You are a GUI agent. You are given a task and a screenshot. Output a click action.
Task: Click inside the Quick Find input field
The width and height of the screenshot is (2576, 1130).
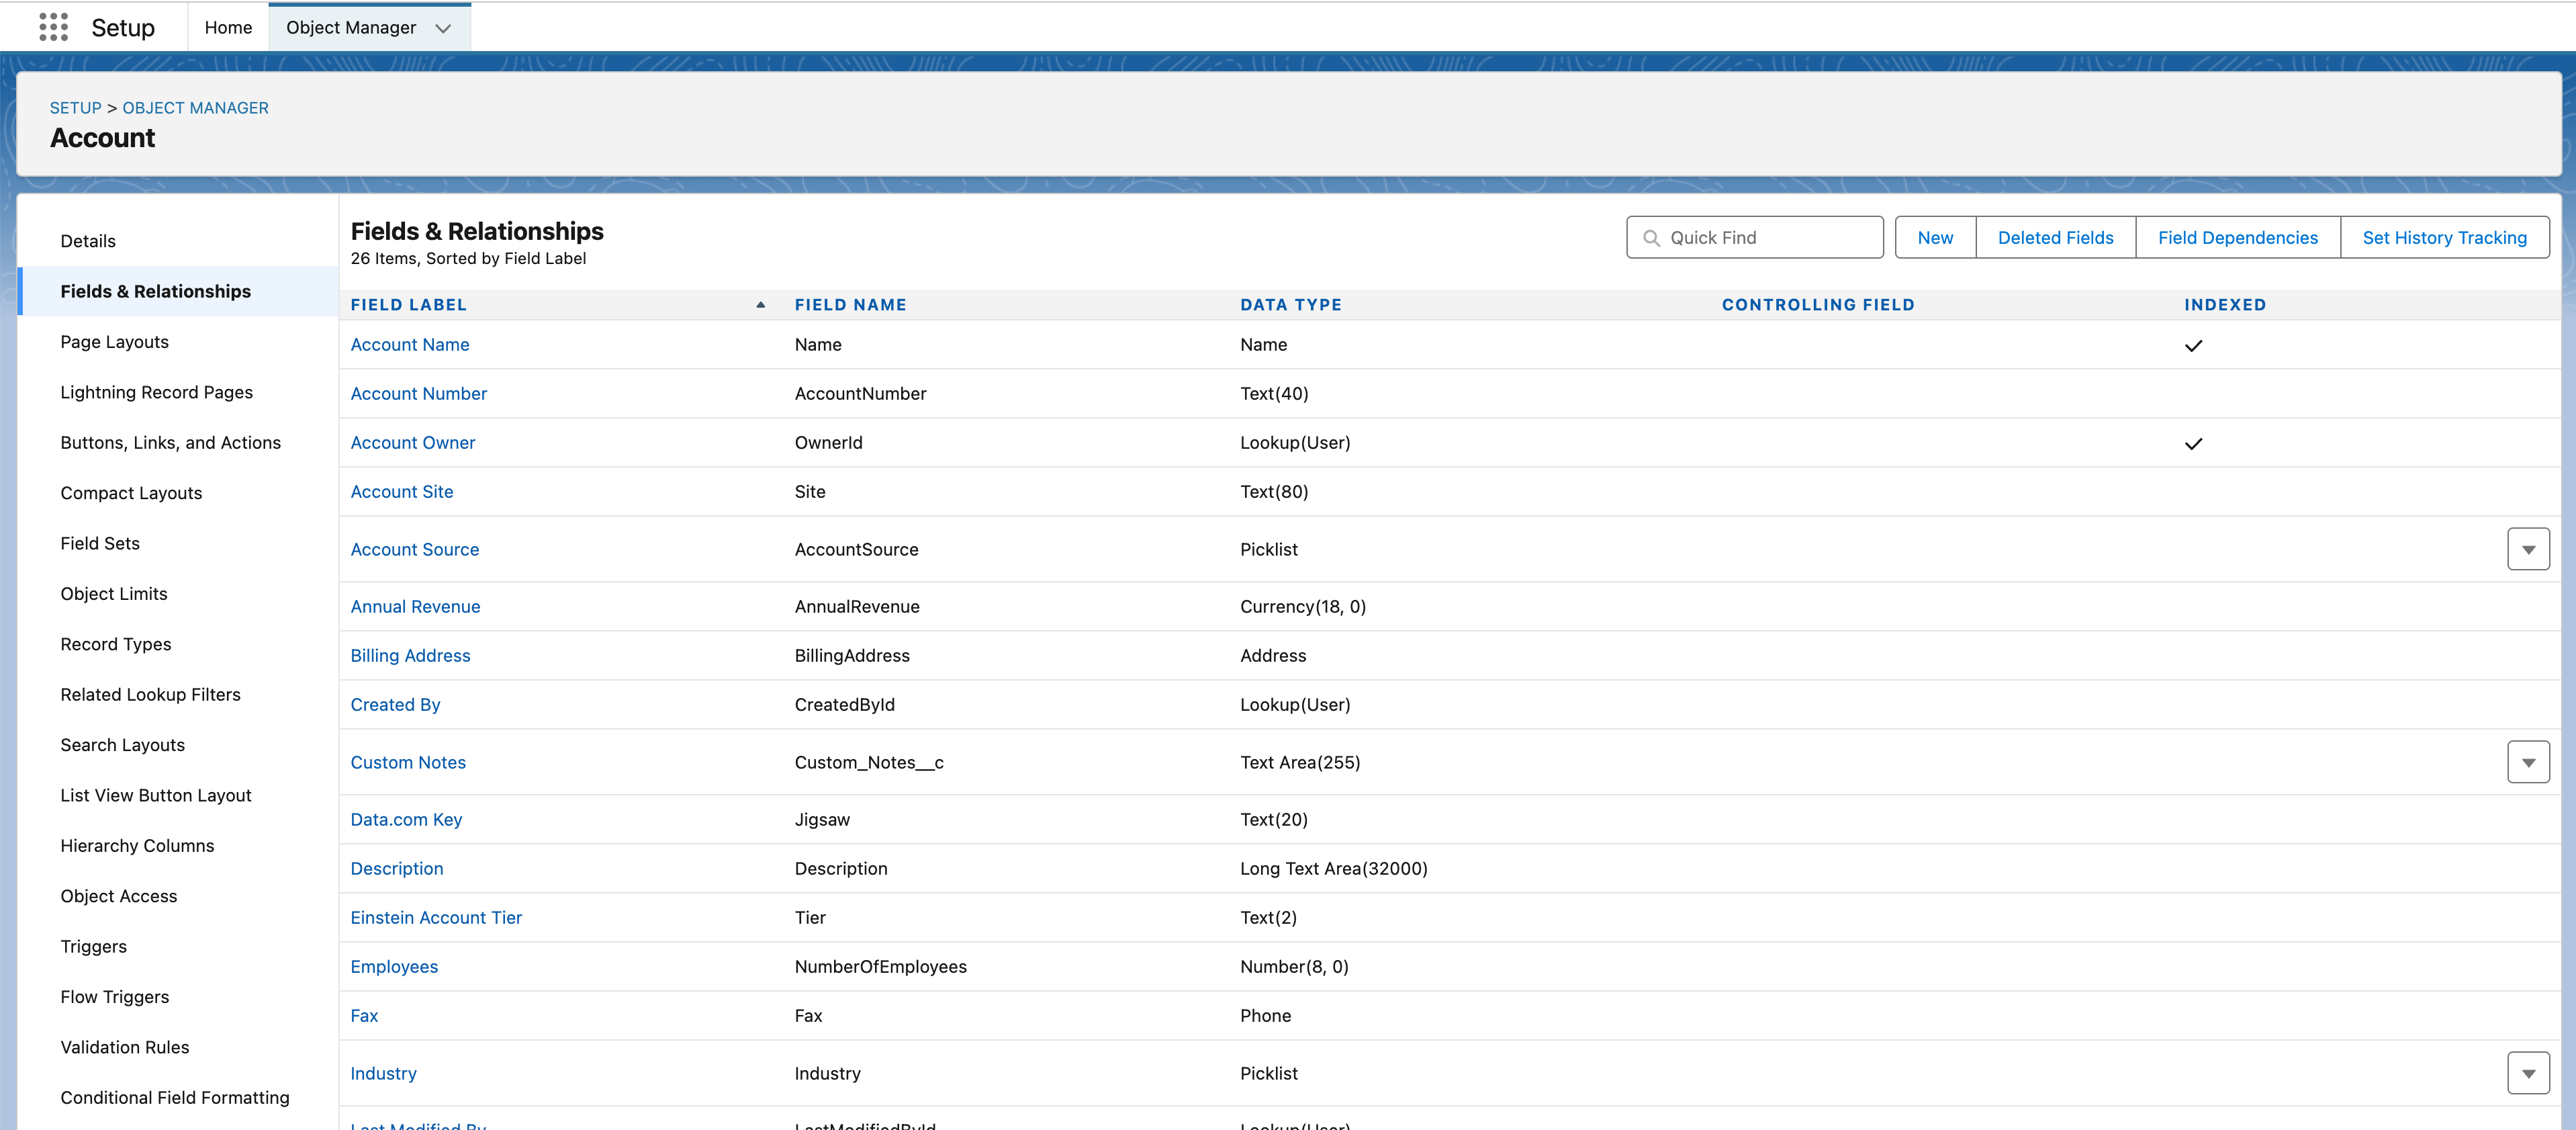click(x=1760, y=237)
